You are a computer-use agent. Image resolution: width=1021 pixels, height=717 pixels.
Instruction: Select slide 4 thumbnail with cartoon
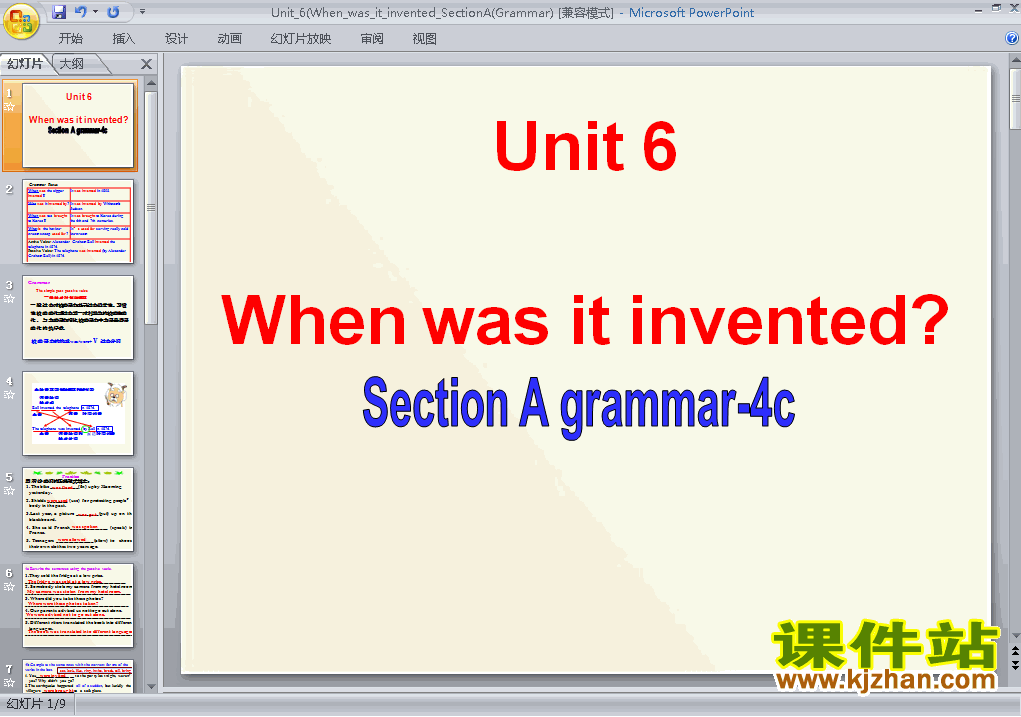point(78,414)
